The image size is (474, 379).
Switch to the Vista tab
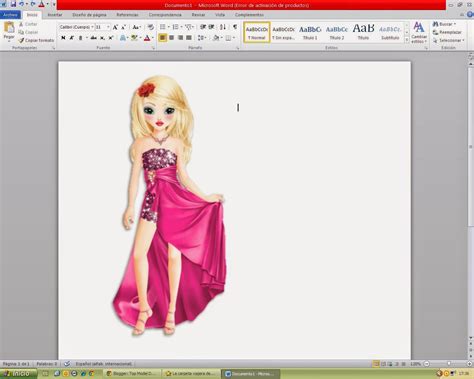pos(220,15)
